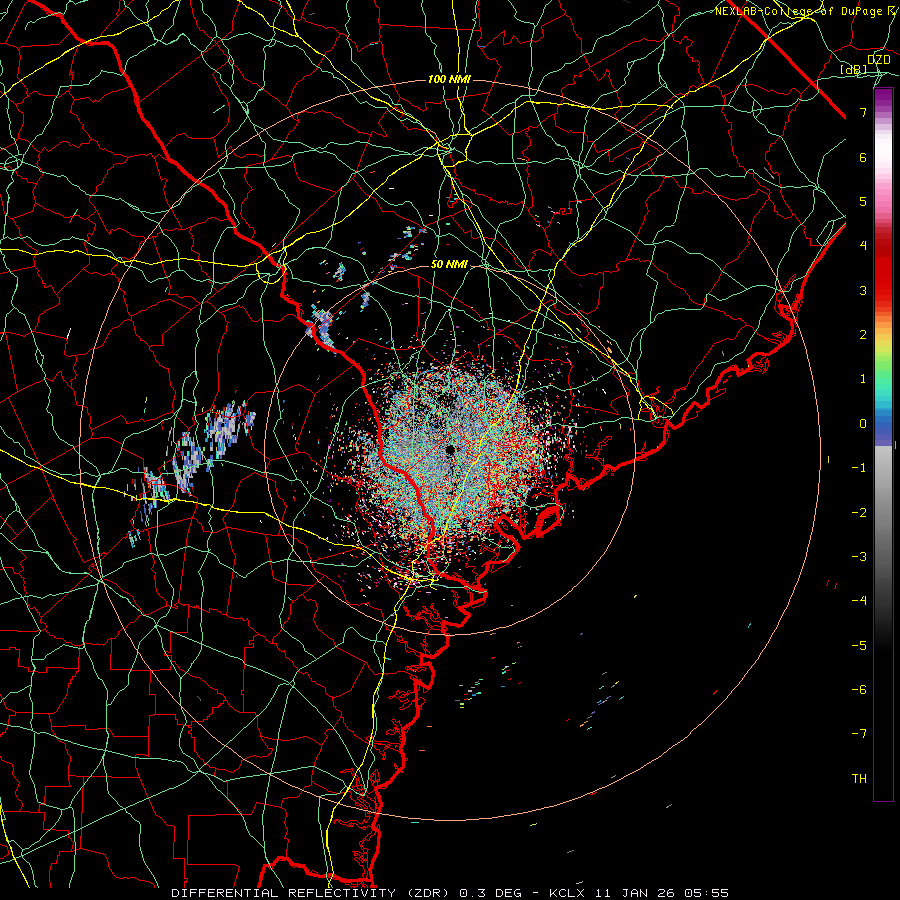The height and width of the screenshot is (900, 900).
Task: Click the [dB] units label
Action: pyautogui.click(x=854, y=69)
